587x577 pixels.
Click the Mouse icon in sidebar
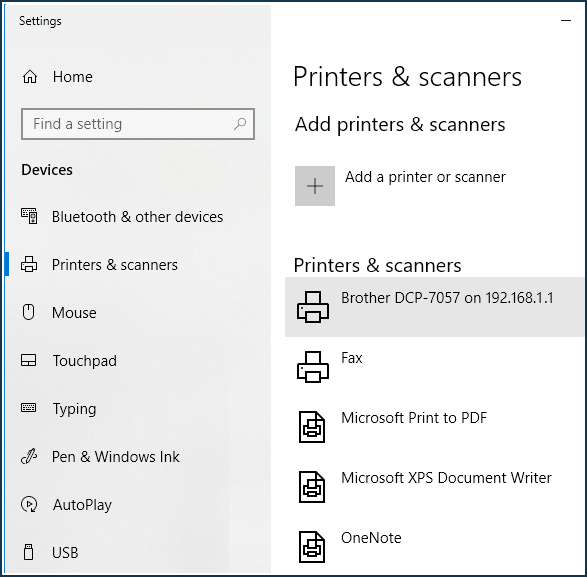(x=28, y=312)
